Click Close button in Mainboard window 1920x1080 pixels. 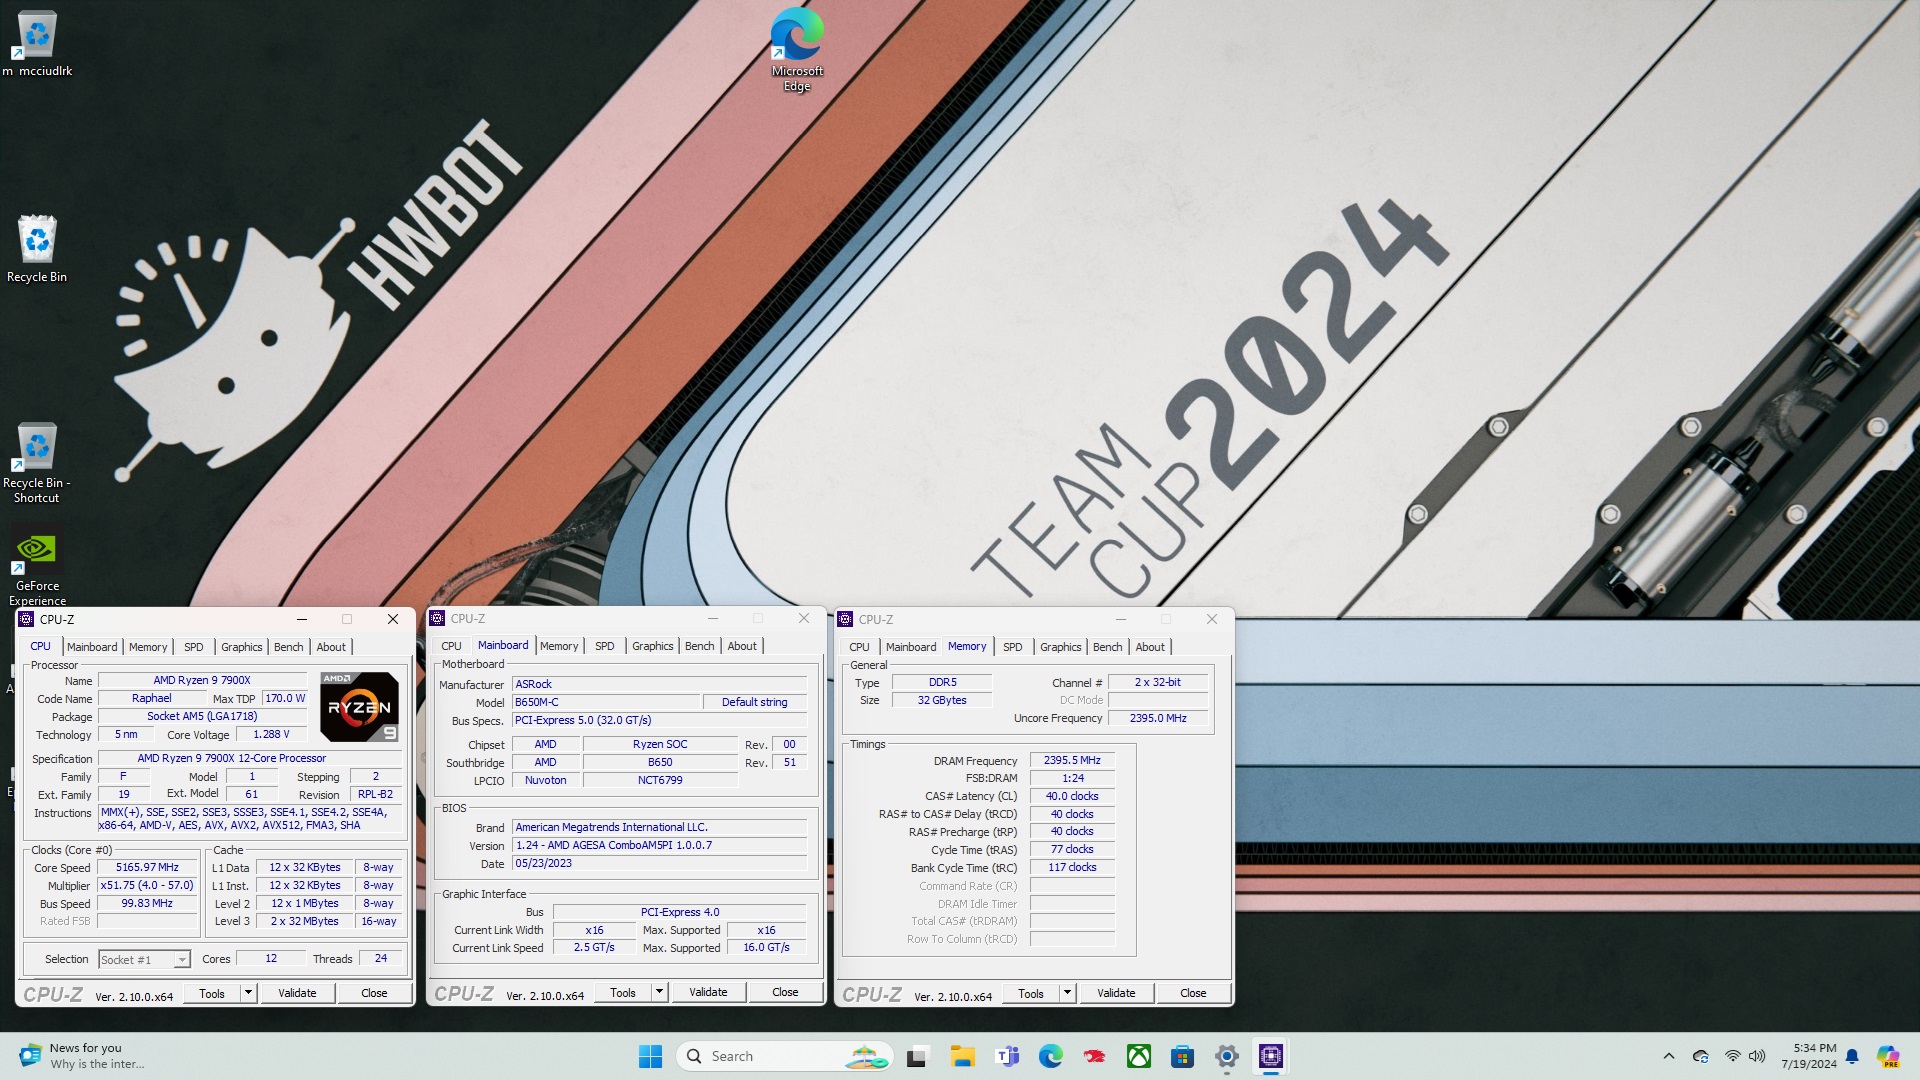click(785, 992)
